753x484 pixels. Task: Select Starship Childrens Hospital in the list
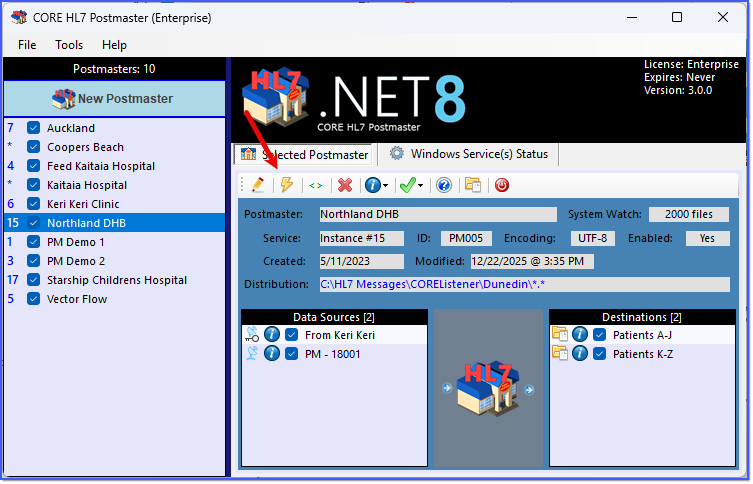117,280
